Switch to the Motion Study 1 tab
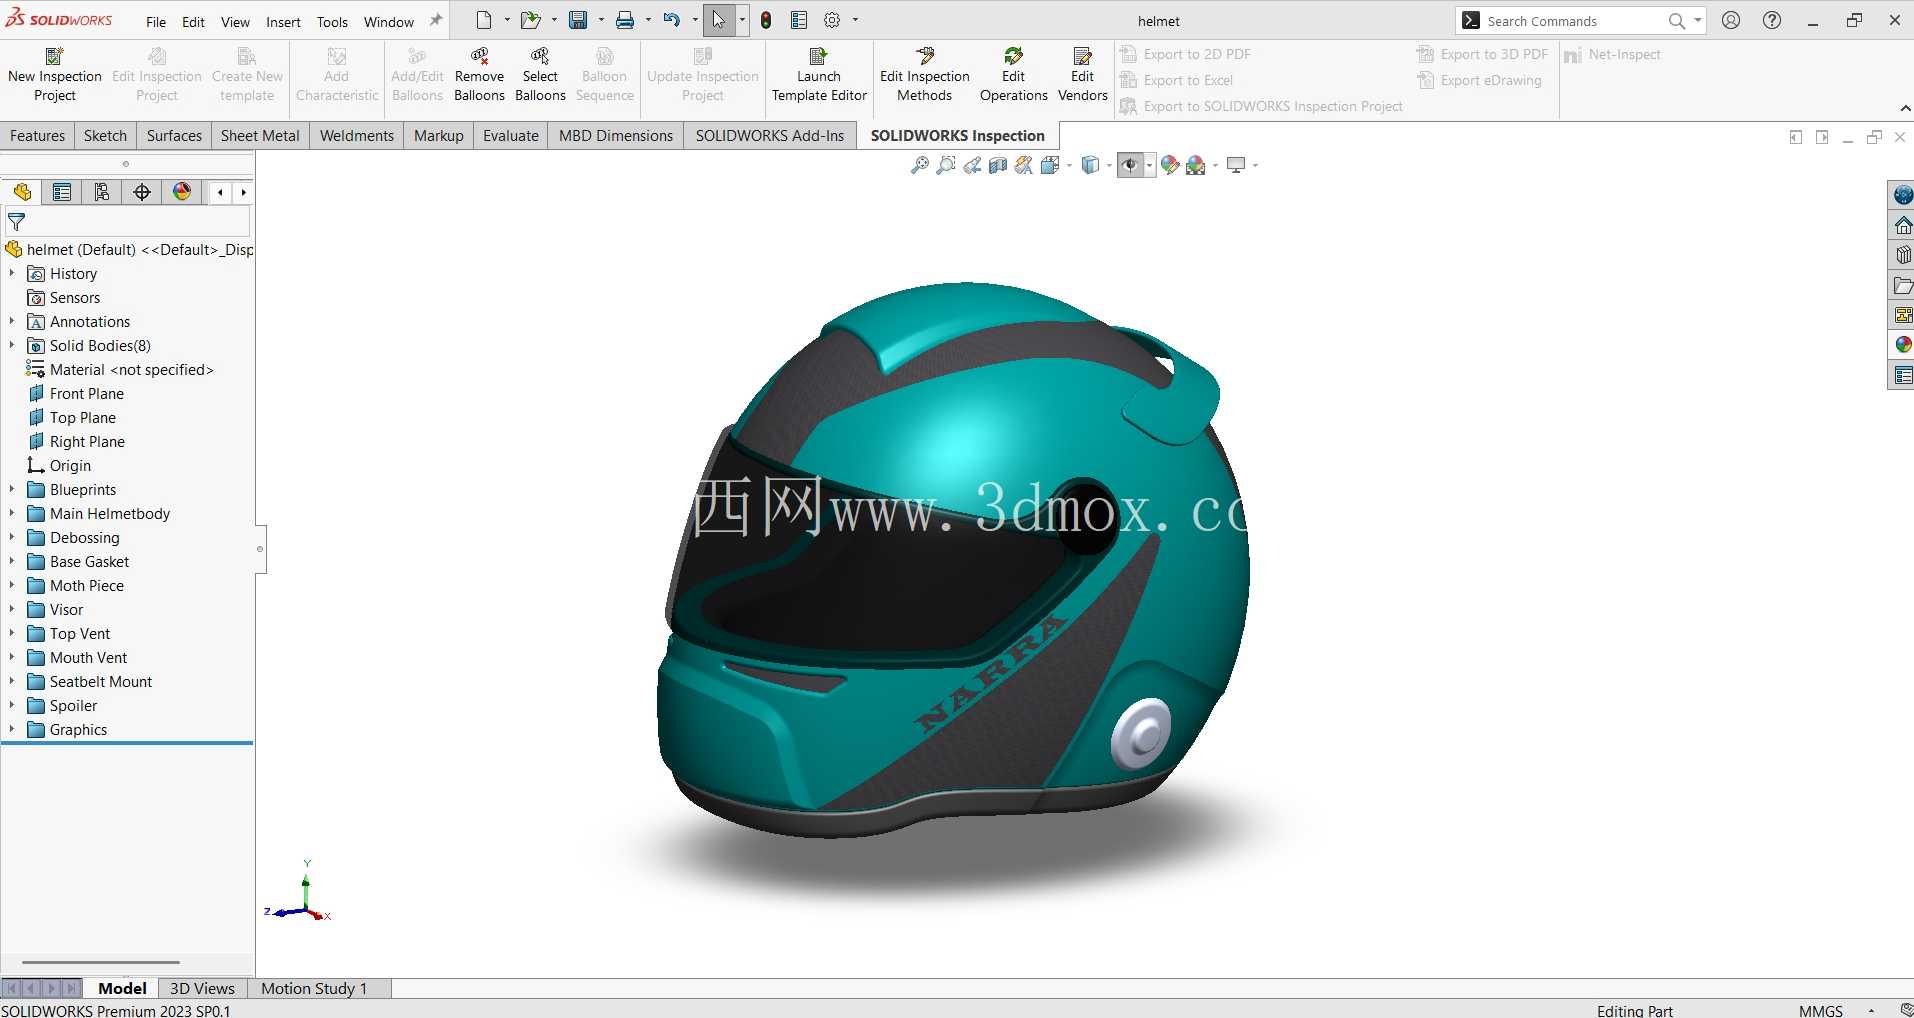1914x1018 pixels. pyautogui.click(x=314, y=988)
